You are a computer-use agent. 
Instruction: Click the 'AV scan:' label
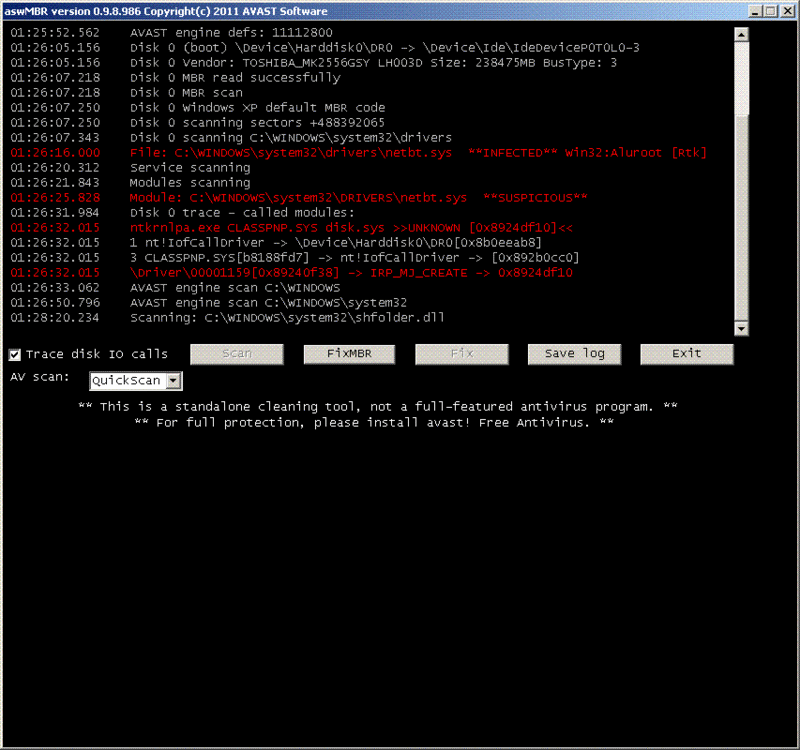tap(39, 378)
